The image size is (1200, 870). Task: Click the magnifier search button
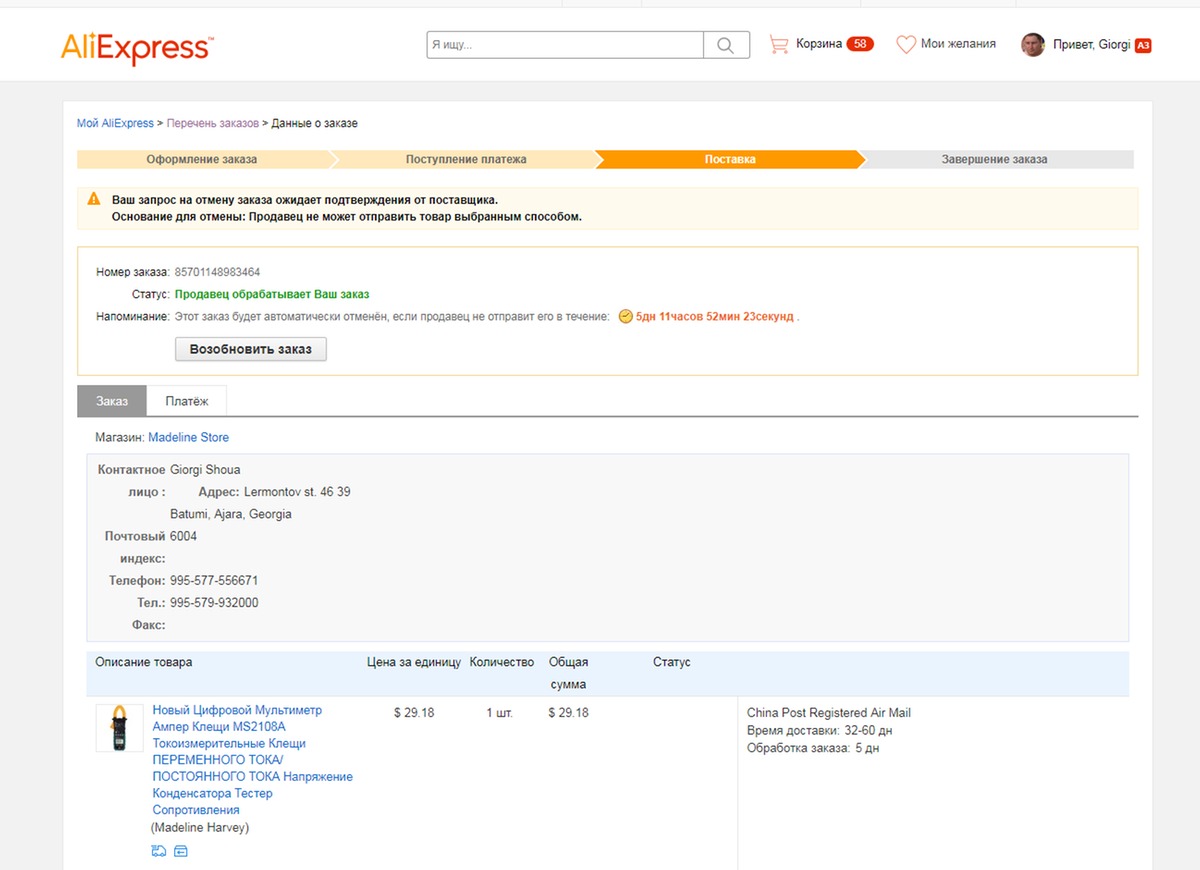point(726,45)
